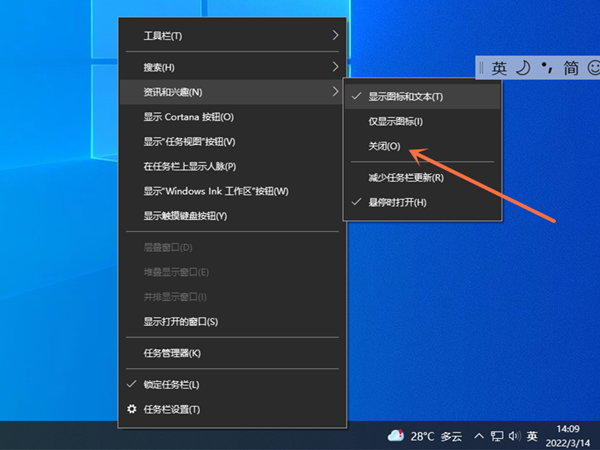Select 显示图标和文本 checked option
The height and width of the screenshot is (450, 600).
[405, 96]
